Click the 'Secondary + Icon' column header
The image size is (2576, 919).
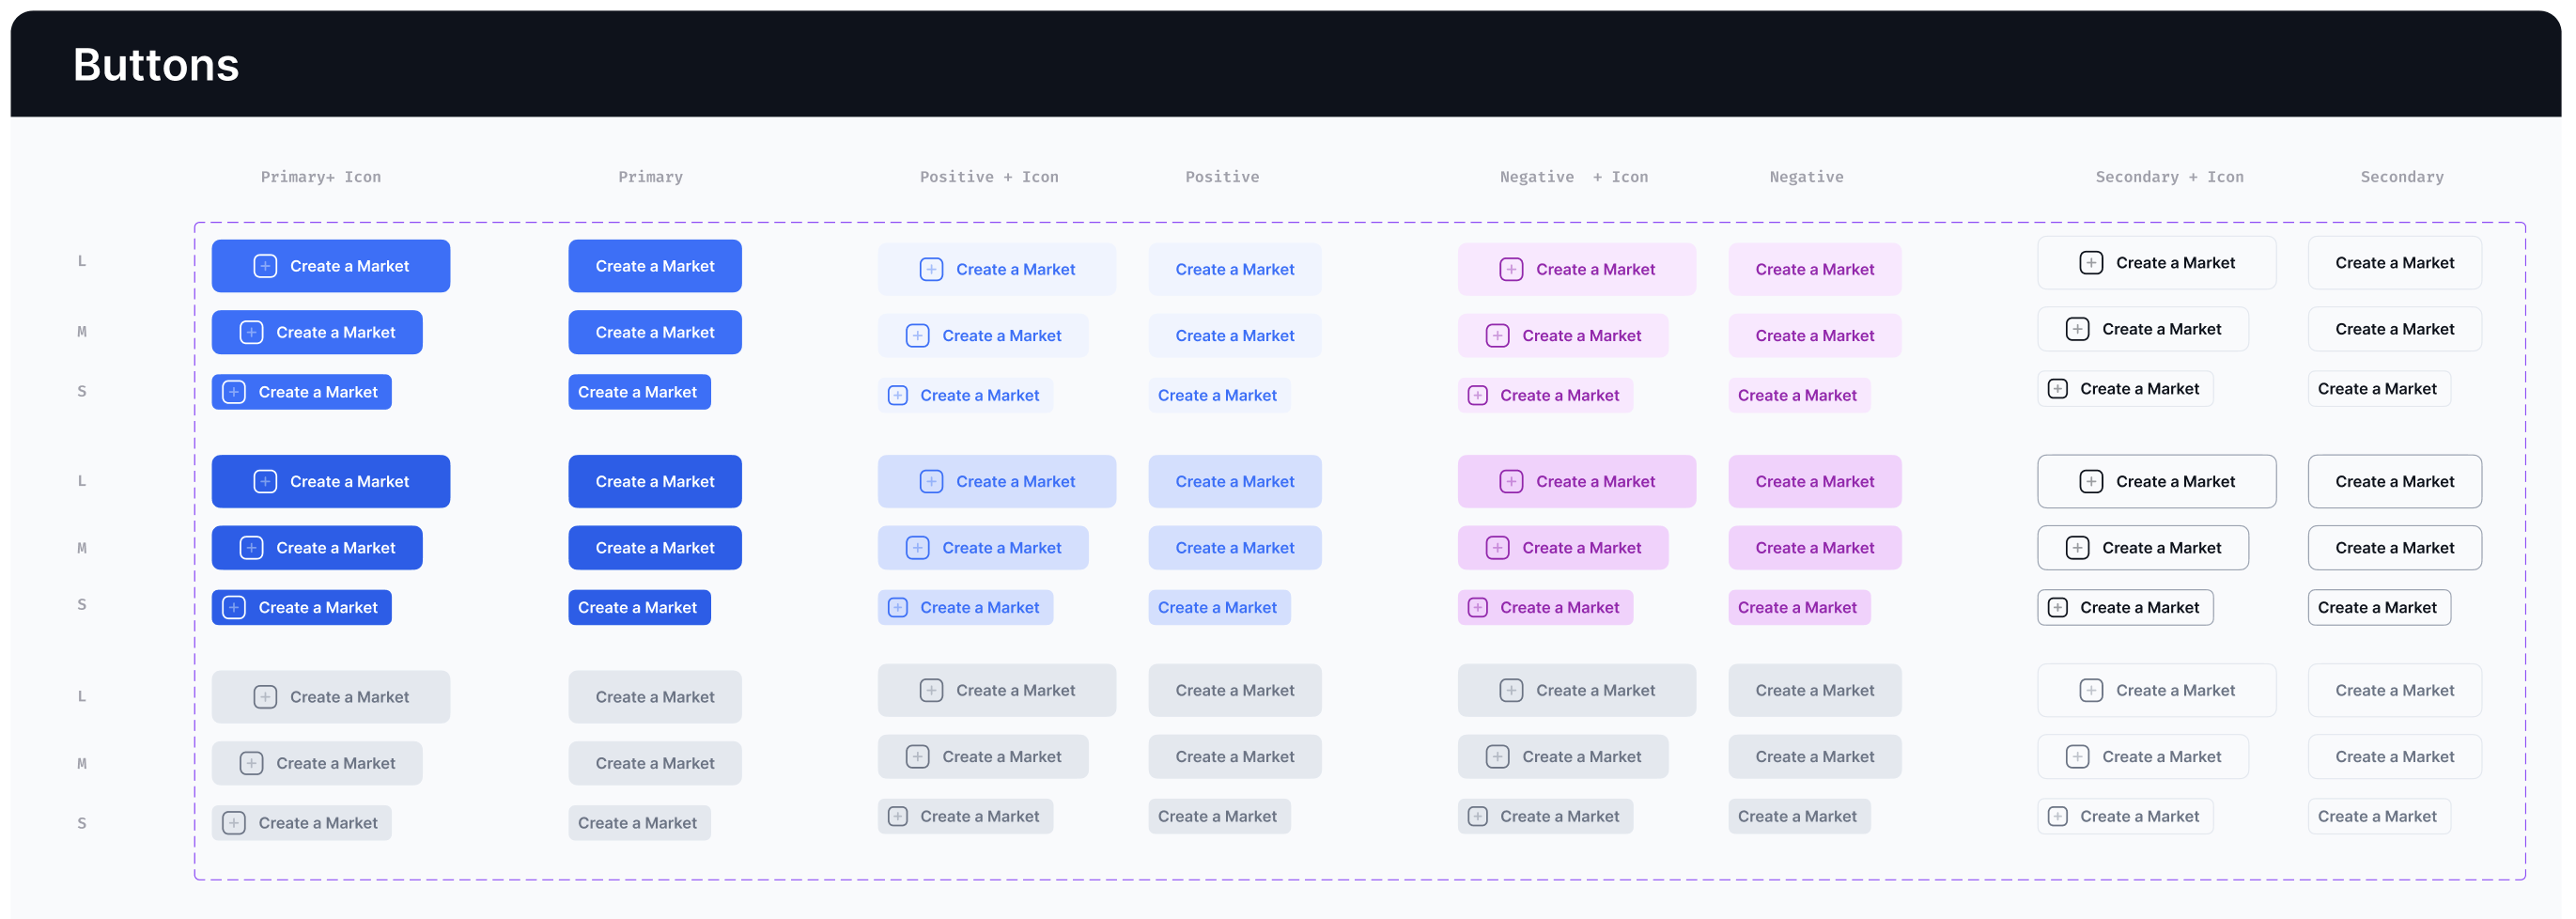click(2169, 177)
